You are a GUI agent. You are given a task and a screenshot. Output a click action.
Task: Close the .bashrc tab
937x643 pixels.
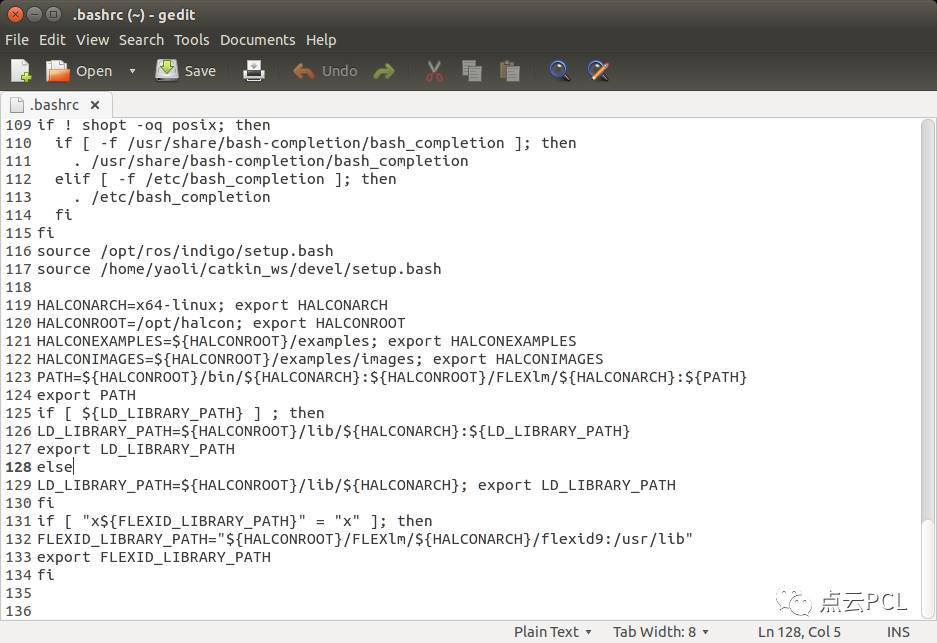point(95,104)
